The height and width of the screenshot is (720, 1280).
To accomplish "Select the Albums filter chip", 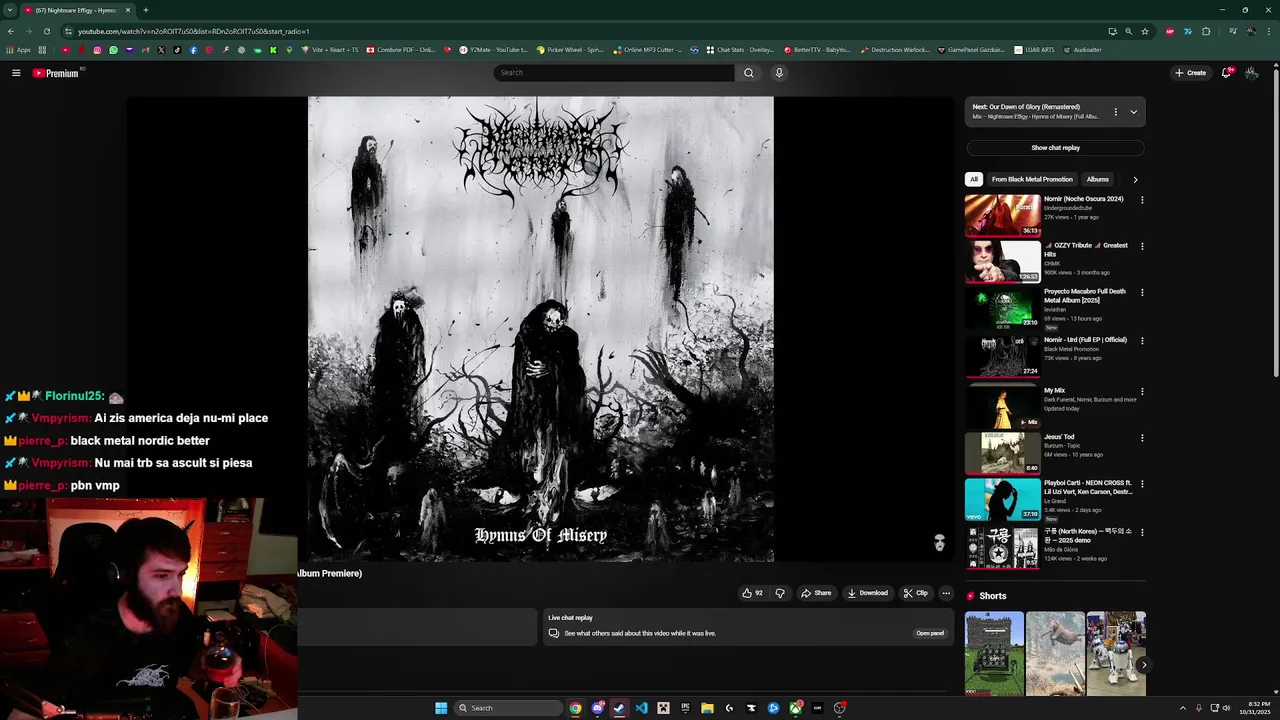I will [x=1098, y=180].
